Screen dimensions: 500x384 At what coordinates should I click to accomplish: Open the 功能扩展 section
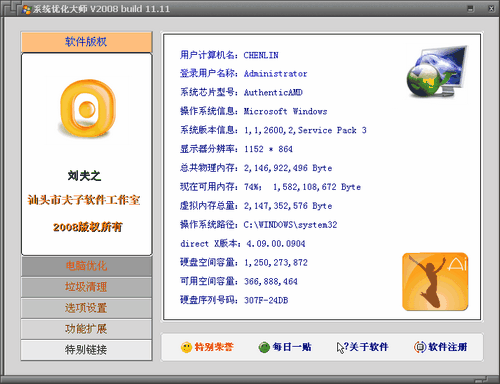point(86,329)
